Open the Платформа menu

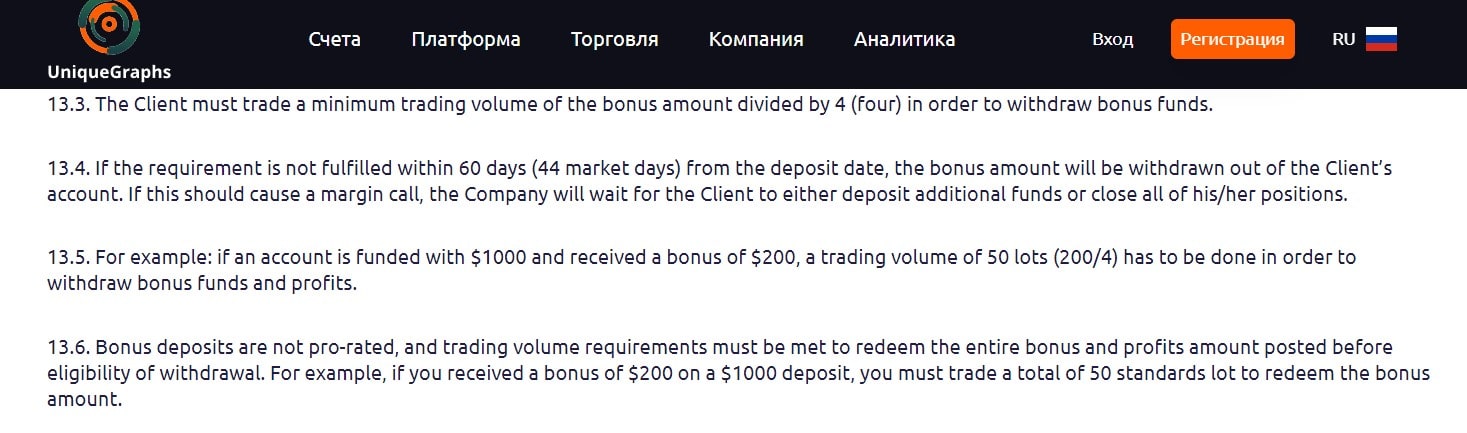(x=465, y=40)
